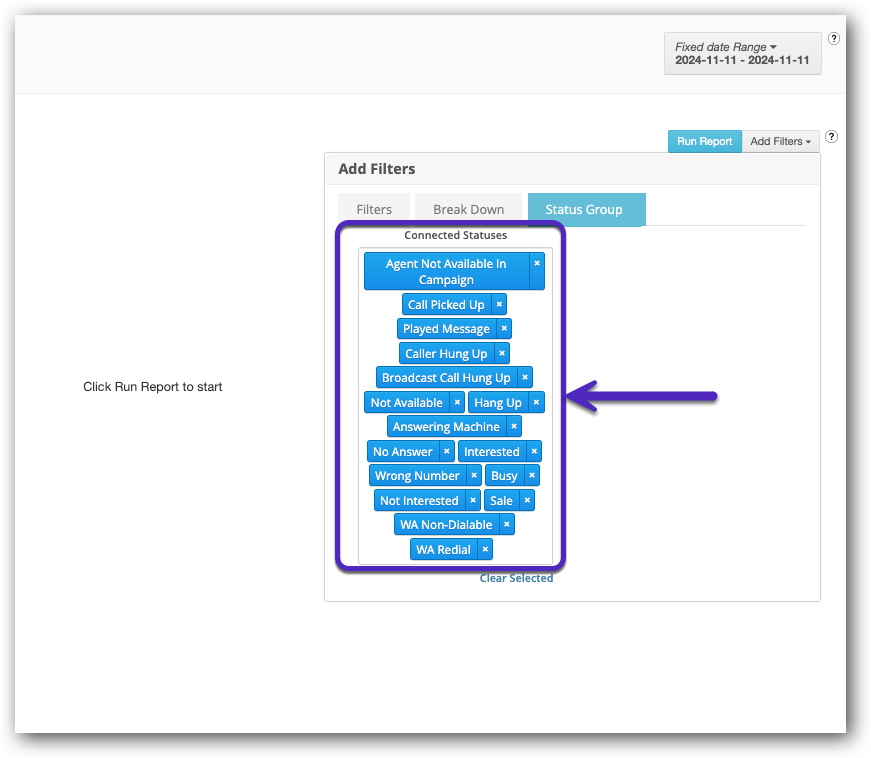Open the Fixed date Range dropdown
Viewport: 871px width, 758px height.
(x=742, y=53)
